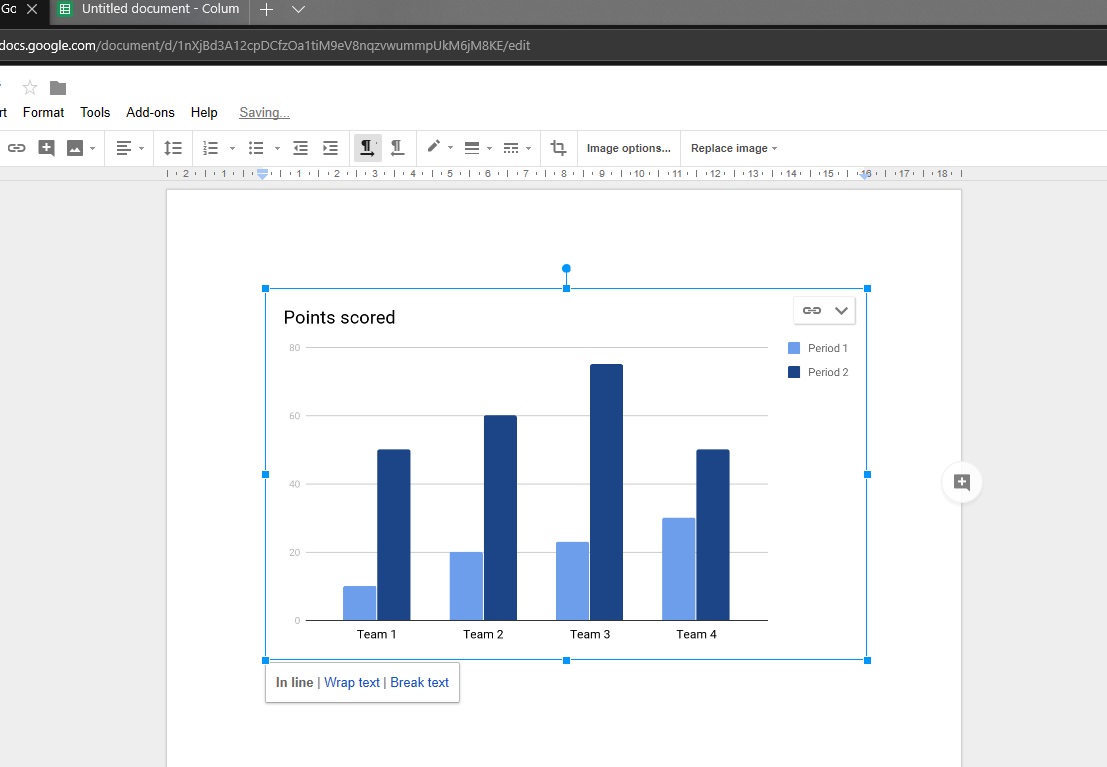Viewport: 1107px width, 767px height.
Task: Open the Insert image icon
Action: pyautogui.click(x=75, y=148)
